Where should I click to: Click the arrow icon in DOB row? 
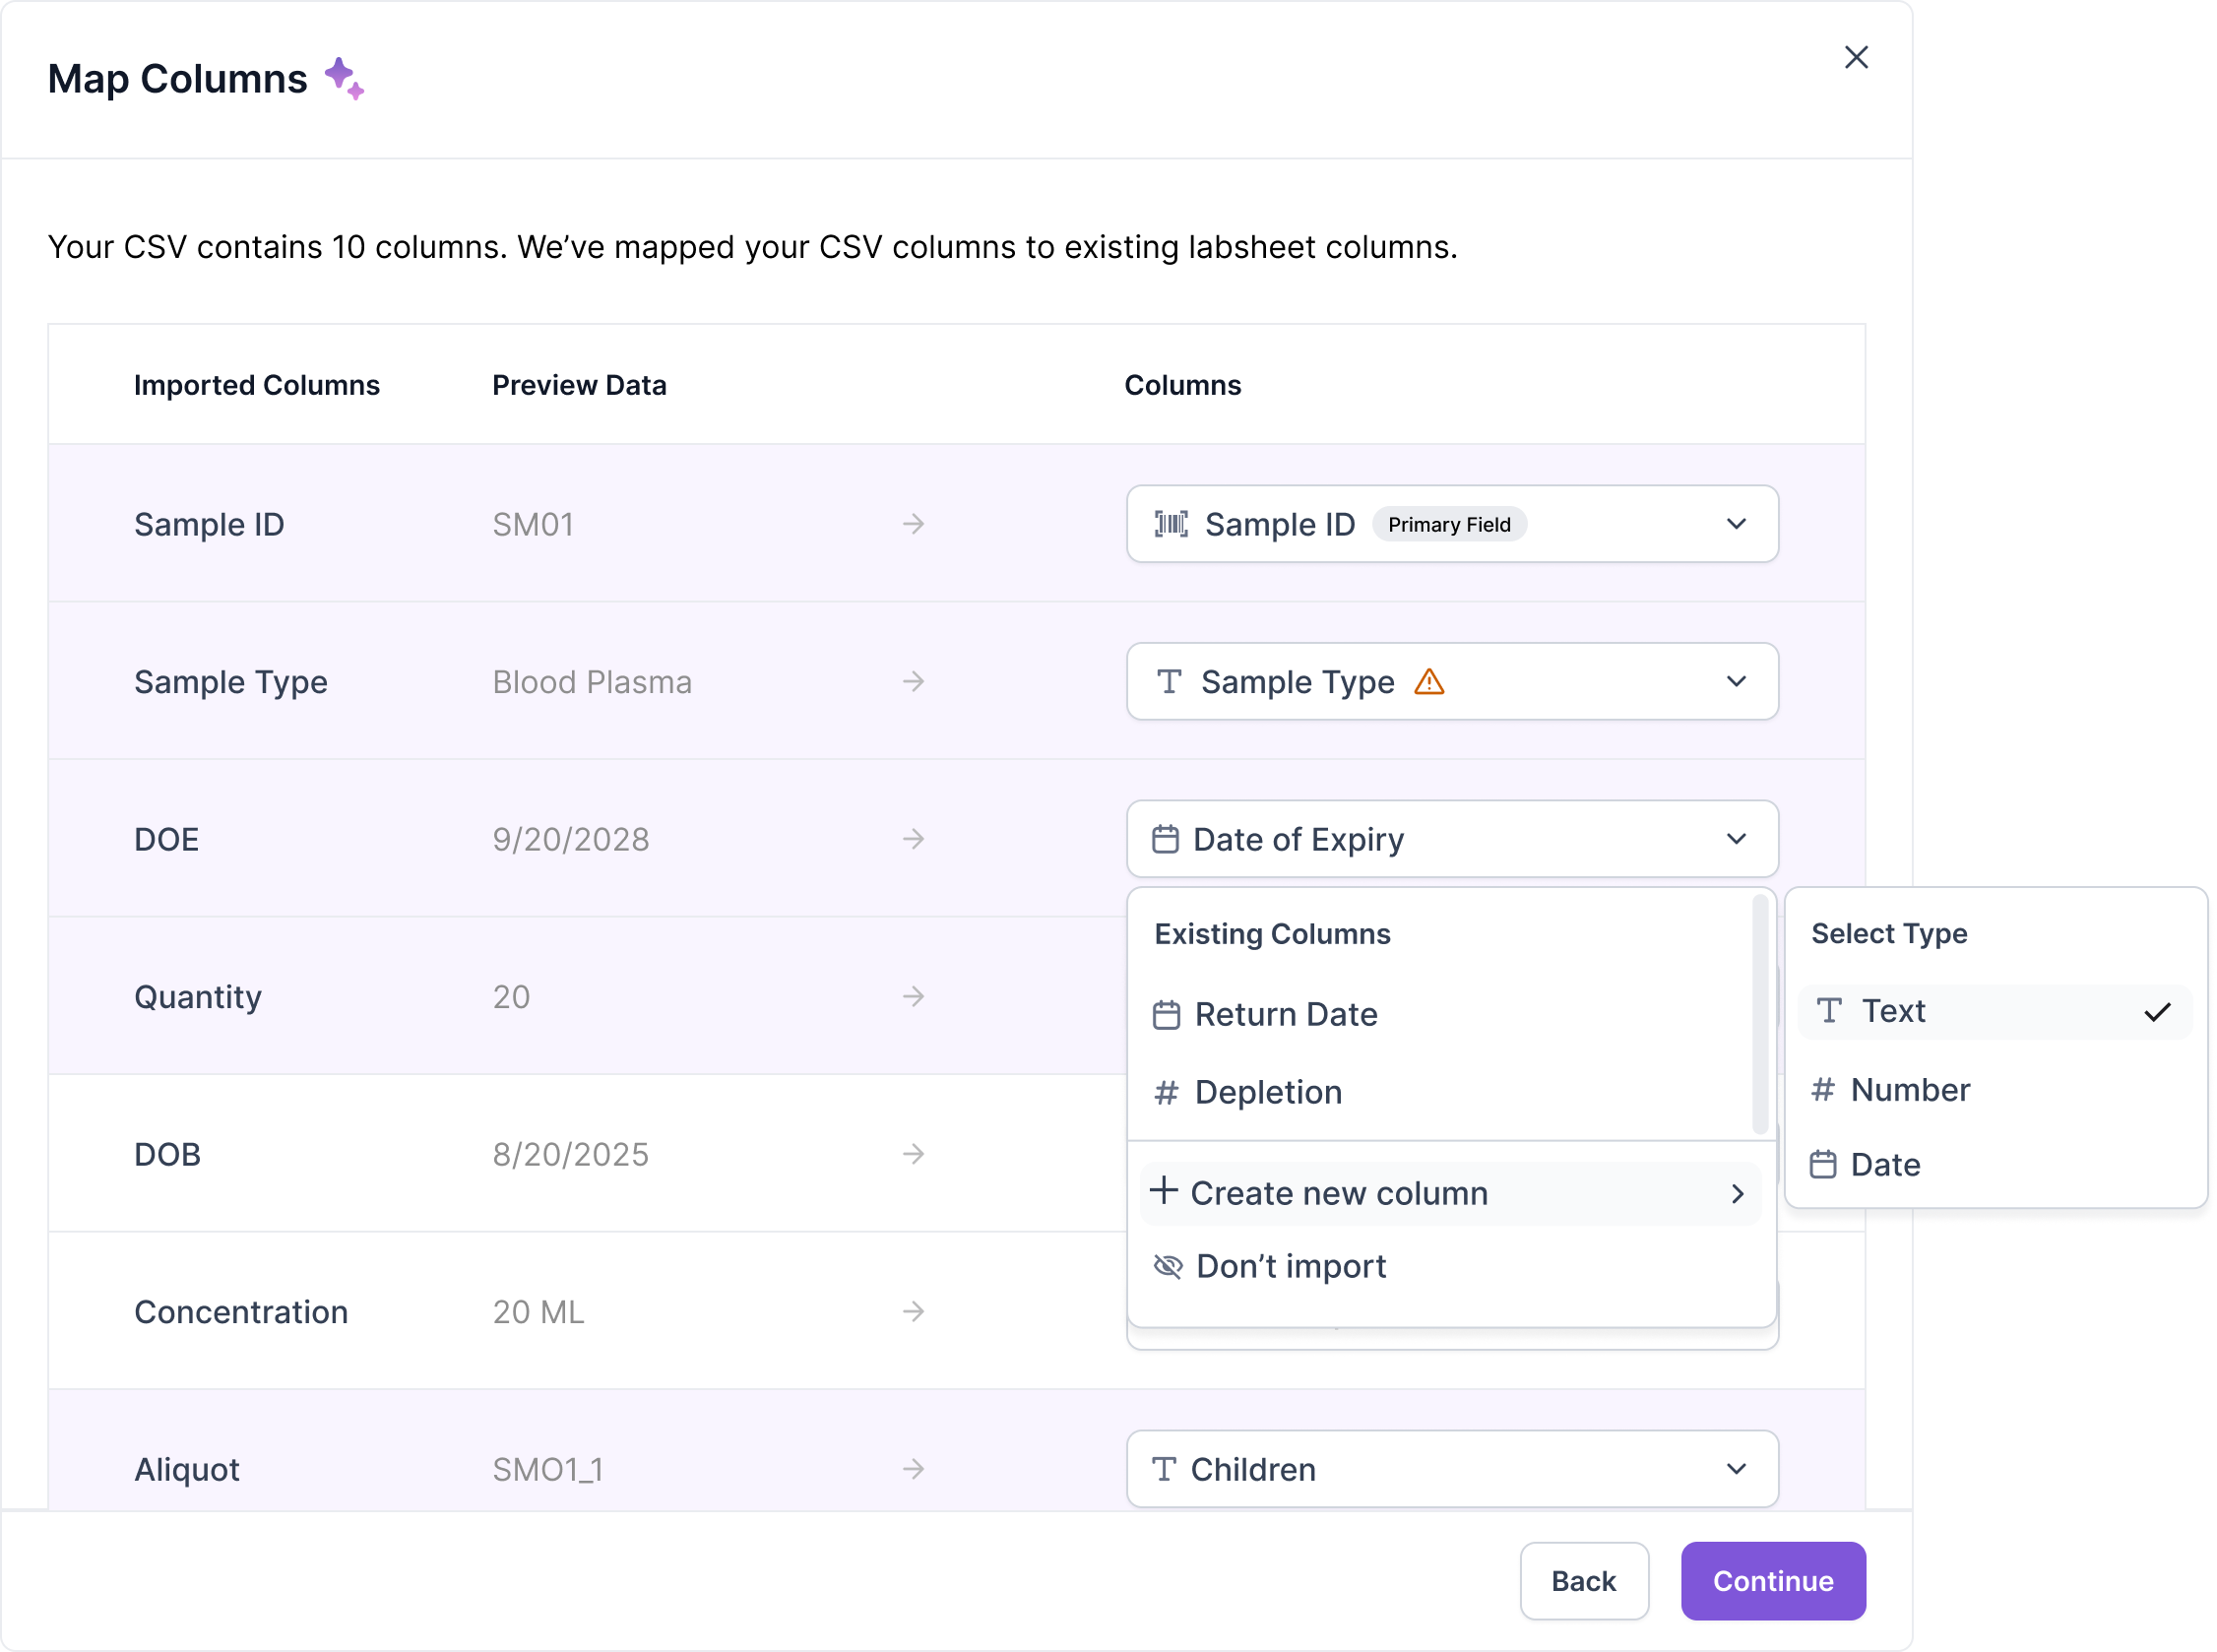point(913,1154)
